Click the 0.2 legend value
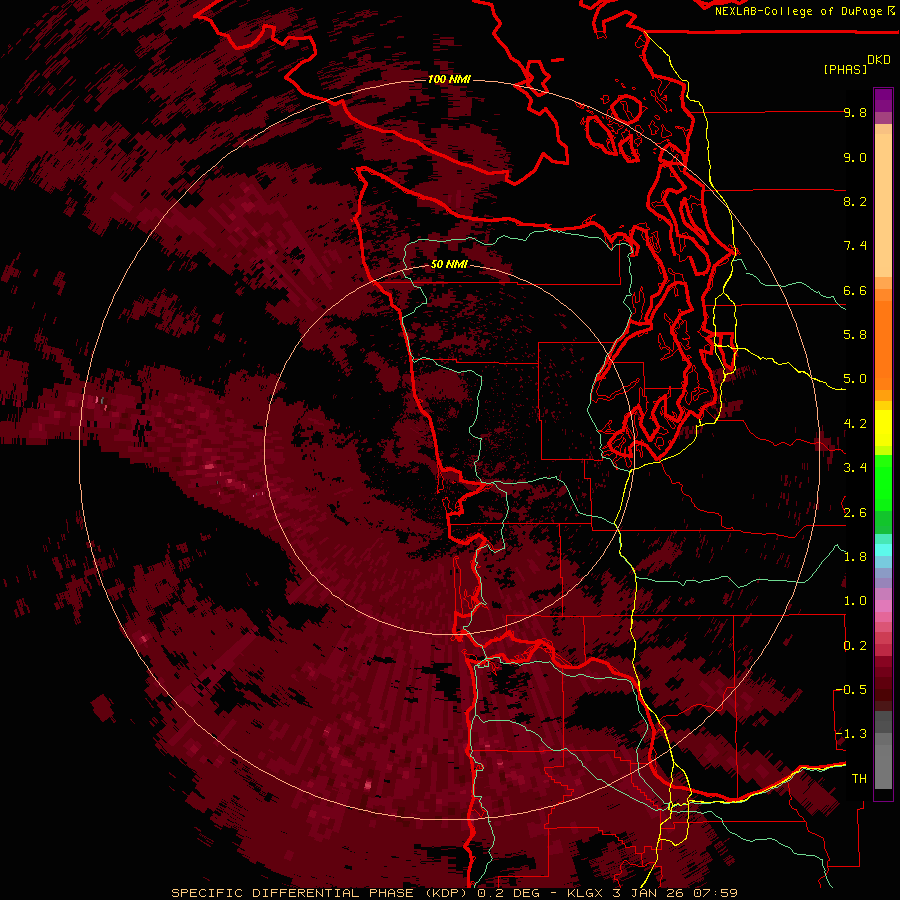Screen dimensions: 900x900 coord(855,646)
